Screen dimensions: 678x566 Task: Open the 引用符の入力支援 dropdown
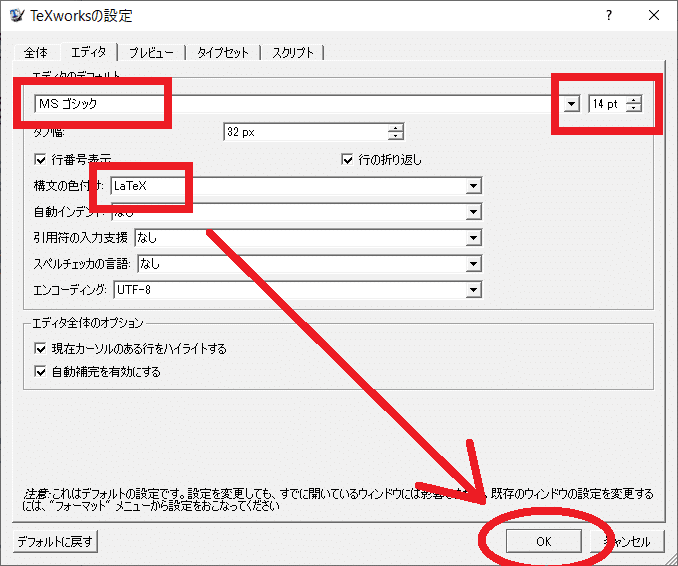tap(308, 238)
